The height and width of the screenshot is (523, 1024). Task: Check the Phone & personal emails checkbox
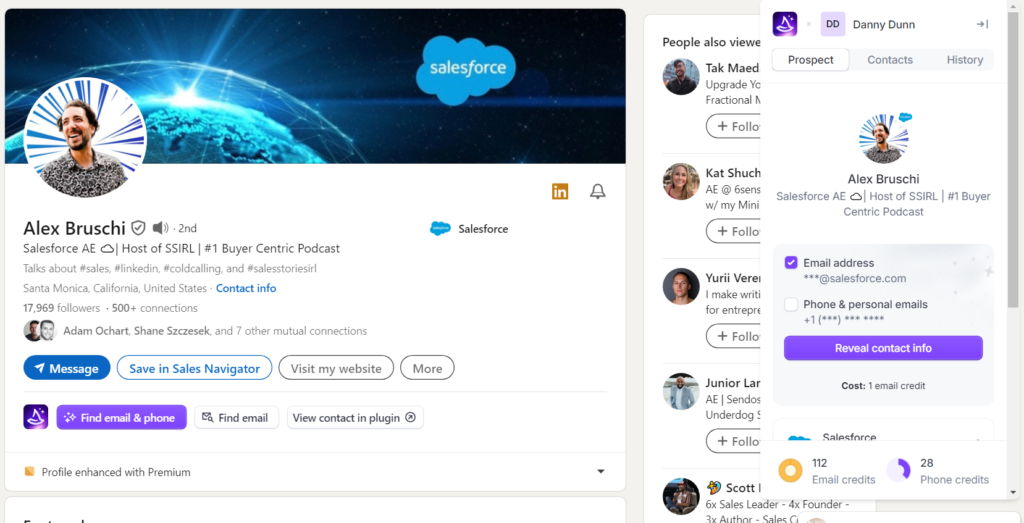(791, 304)
